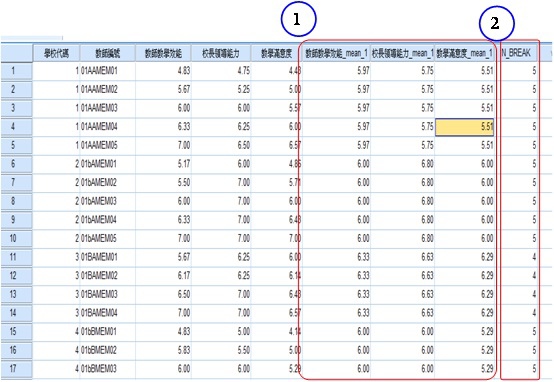This screenshot has width=554, height=382.
Task: Select row number 12 header
Action: point(17,276)
